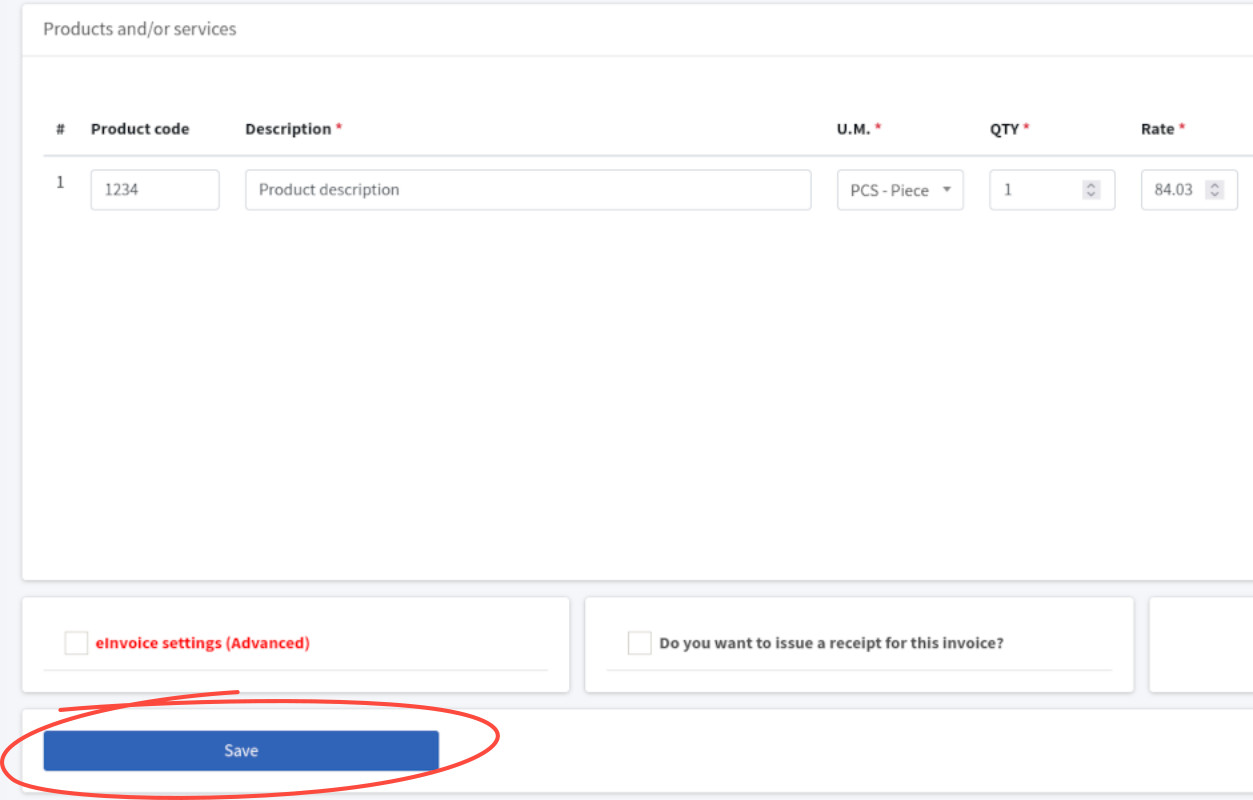1253x800 pixels.
Task: Enable the eInvoice settings (Advanced) checkbox
Action: (76, 643)
